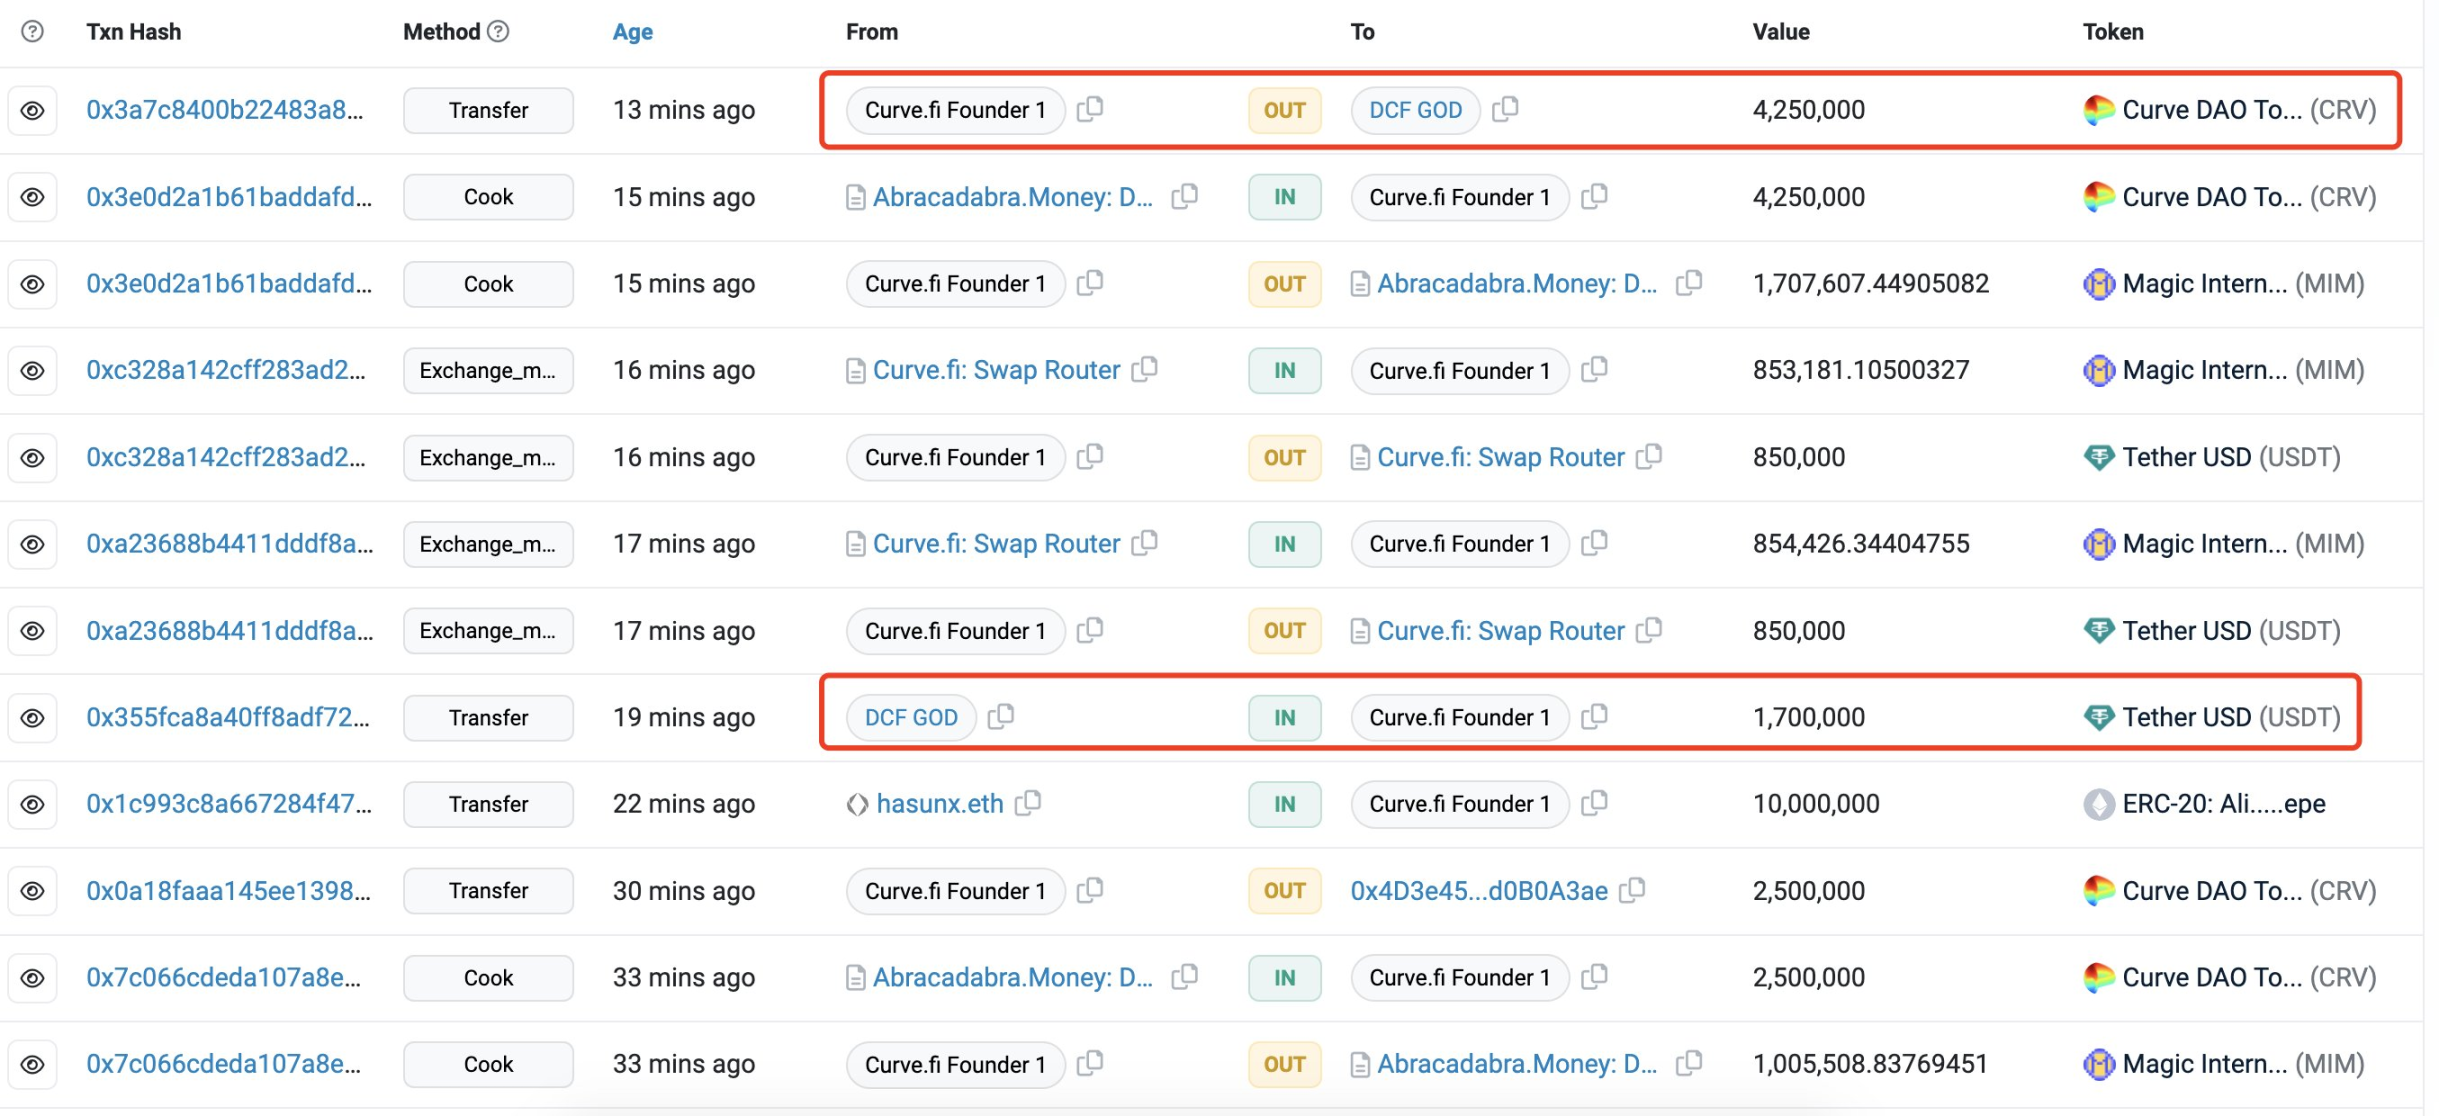The image size is (2439, 1116).
Task: Open Magic Intern... MIM token in 1,005,508 row
Action: pos(2243,1064)
